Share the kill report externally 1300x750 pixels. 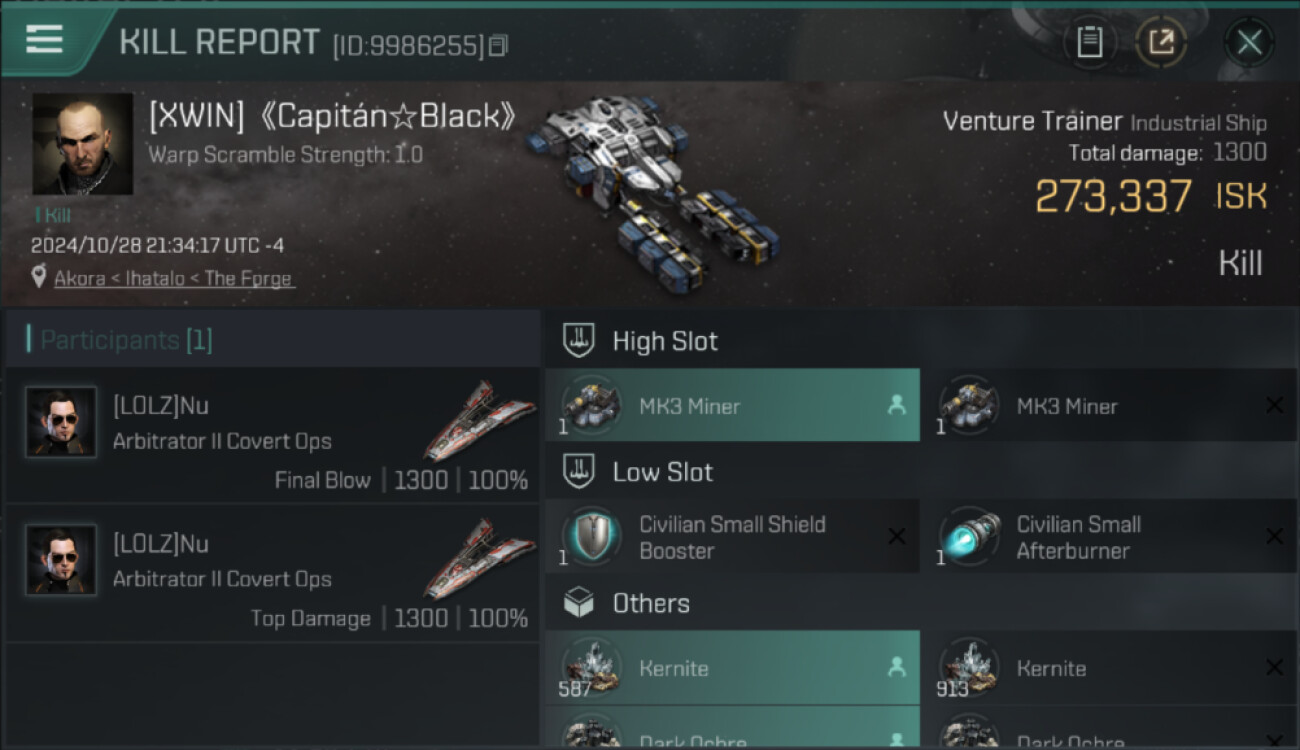click(x=1161, y=42)
